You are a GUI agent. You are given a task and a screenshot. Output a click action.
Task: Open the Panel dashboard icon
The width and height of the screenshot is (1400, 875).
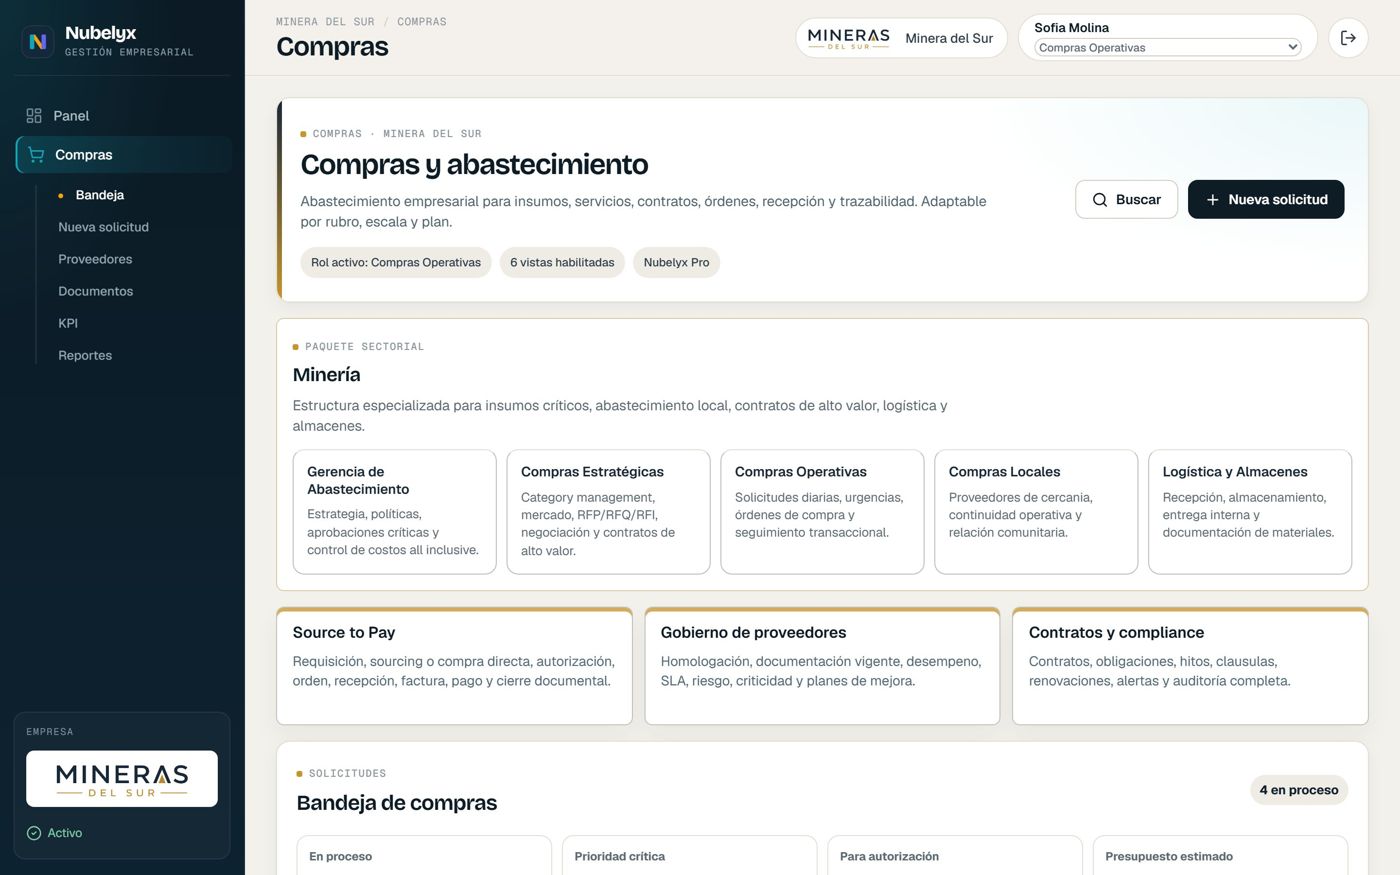(x=34, y=116)
